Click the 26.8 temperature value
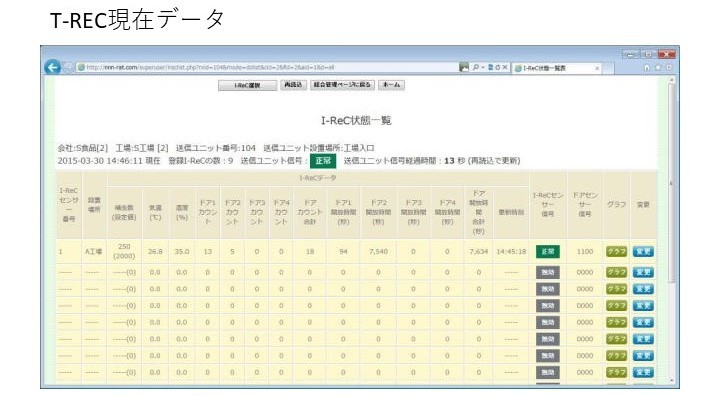Screen dimensions: 720x396 tap(155, 252)
